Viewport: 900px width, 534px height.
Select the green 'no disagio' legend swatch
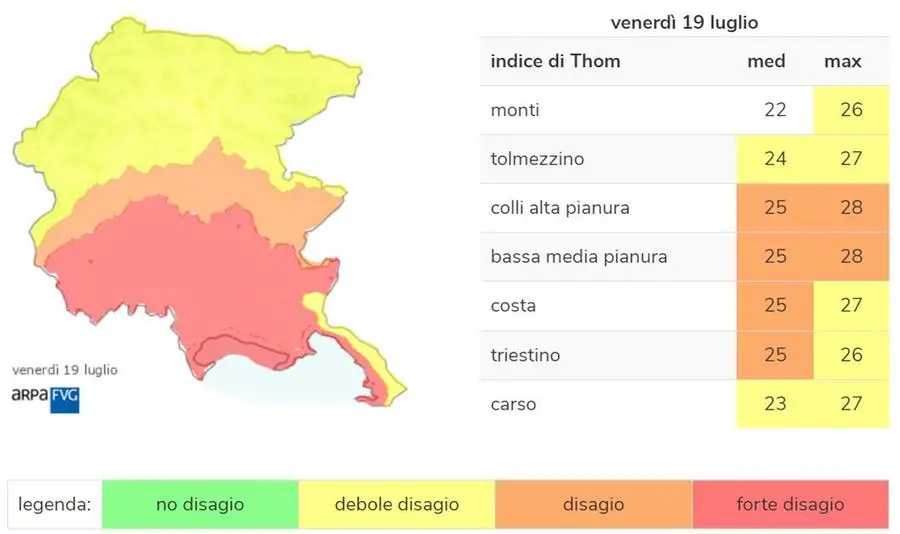point(200,504)
